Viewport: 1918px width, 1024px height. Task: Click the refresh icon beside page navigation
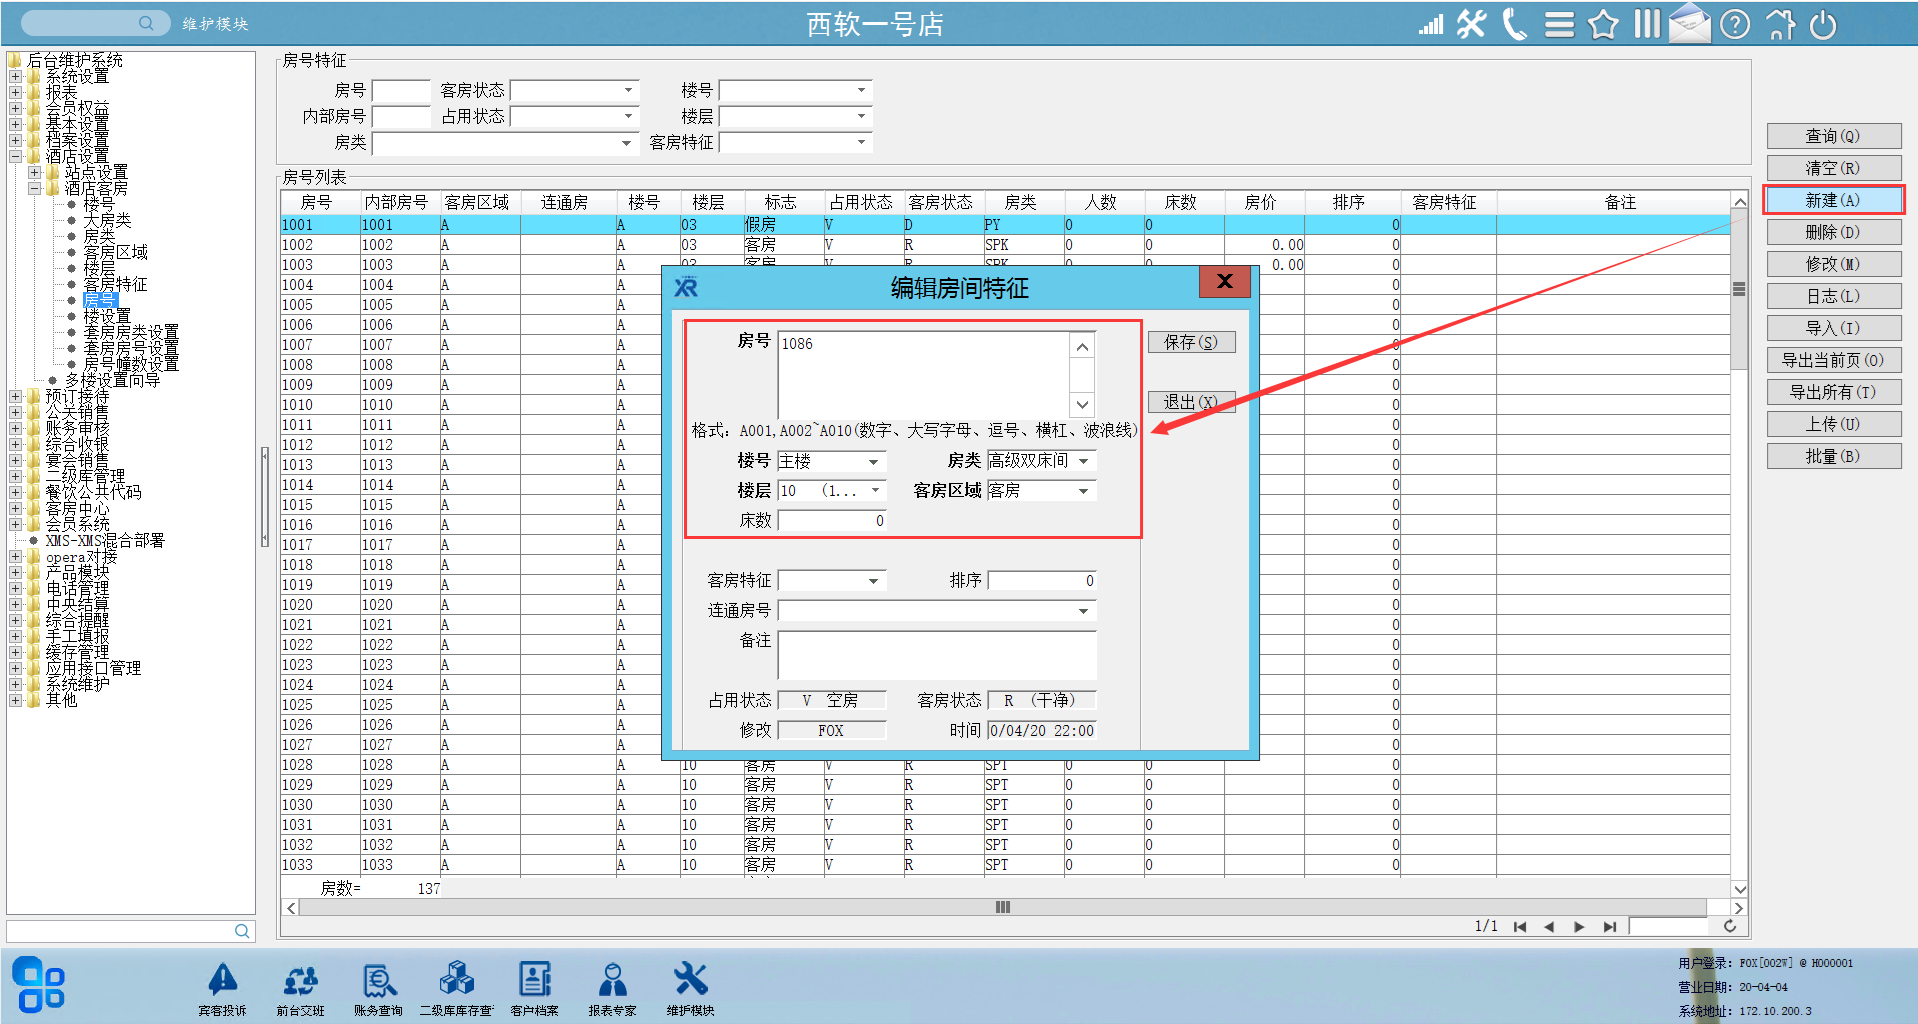1730,926
